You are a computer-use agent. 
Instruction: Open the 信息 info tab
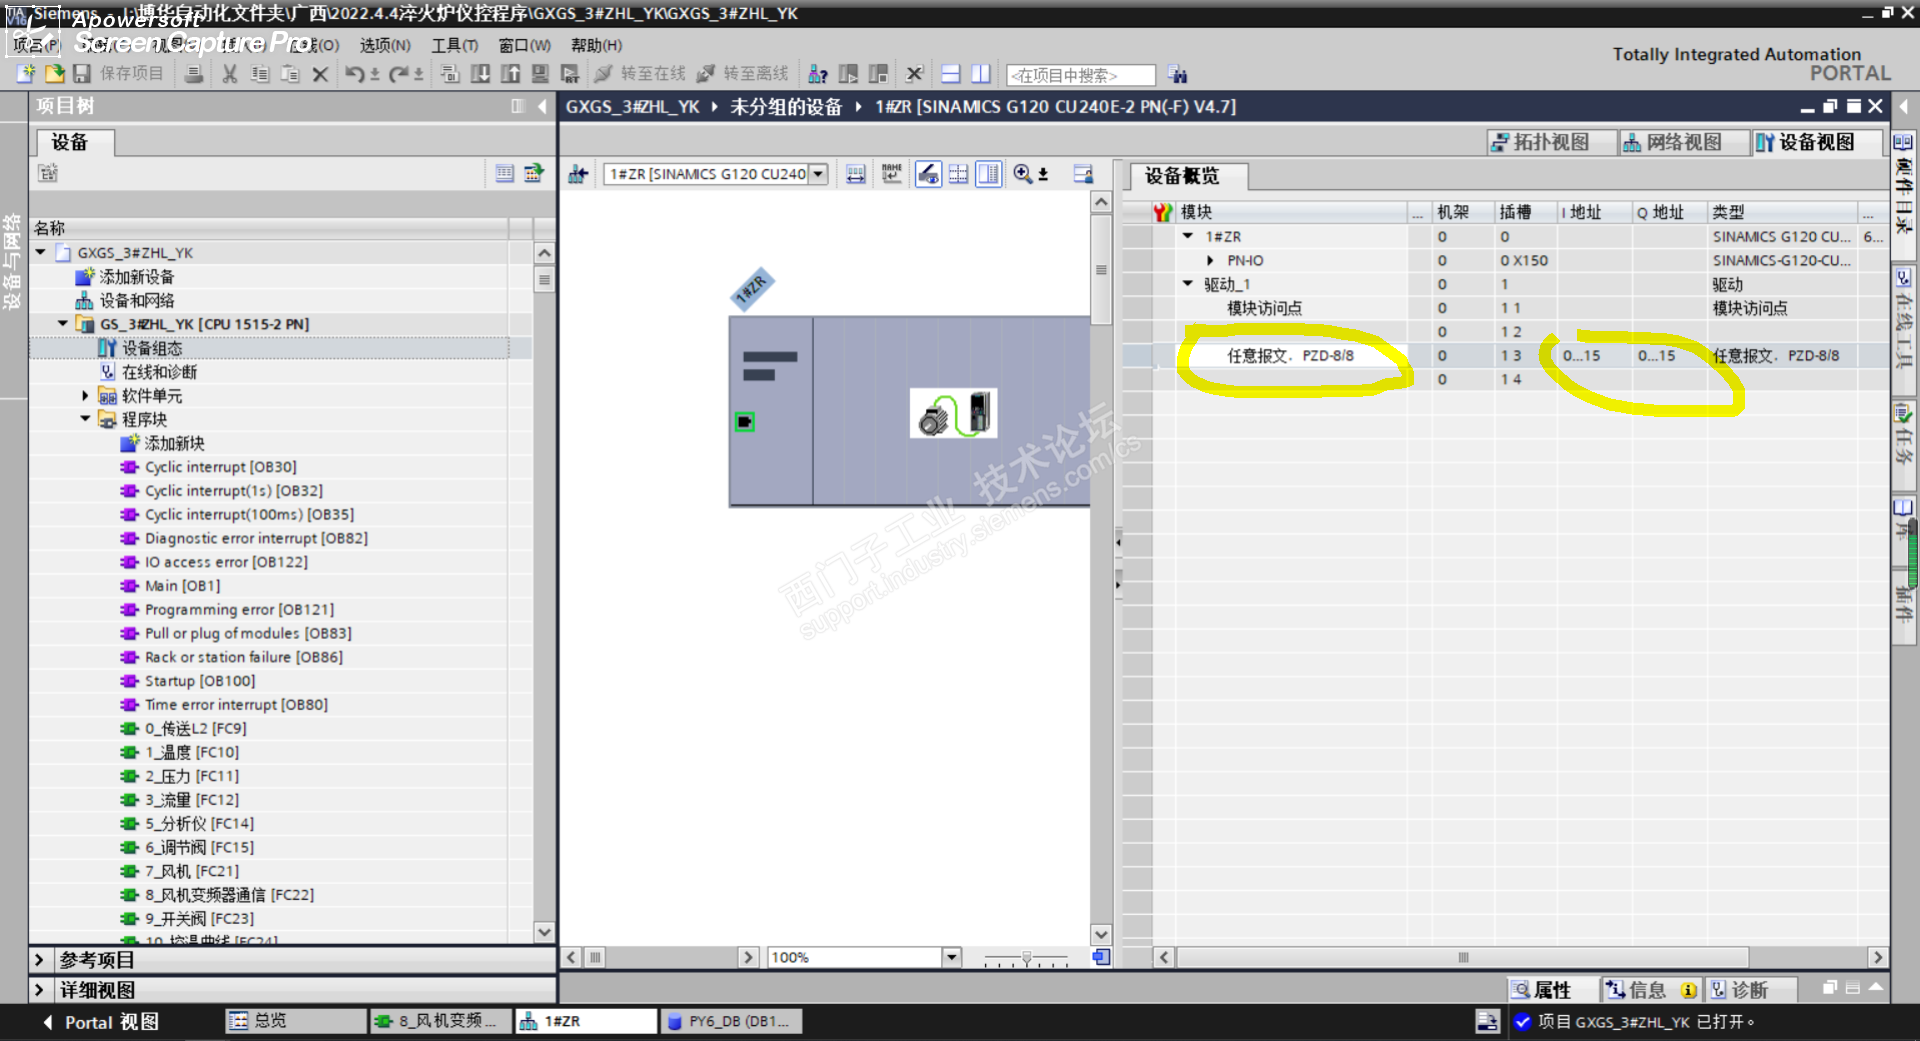[x=1652, y=990]
